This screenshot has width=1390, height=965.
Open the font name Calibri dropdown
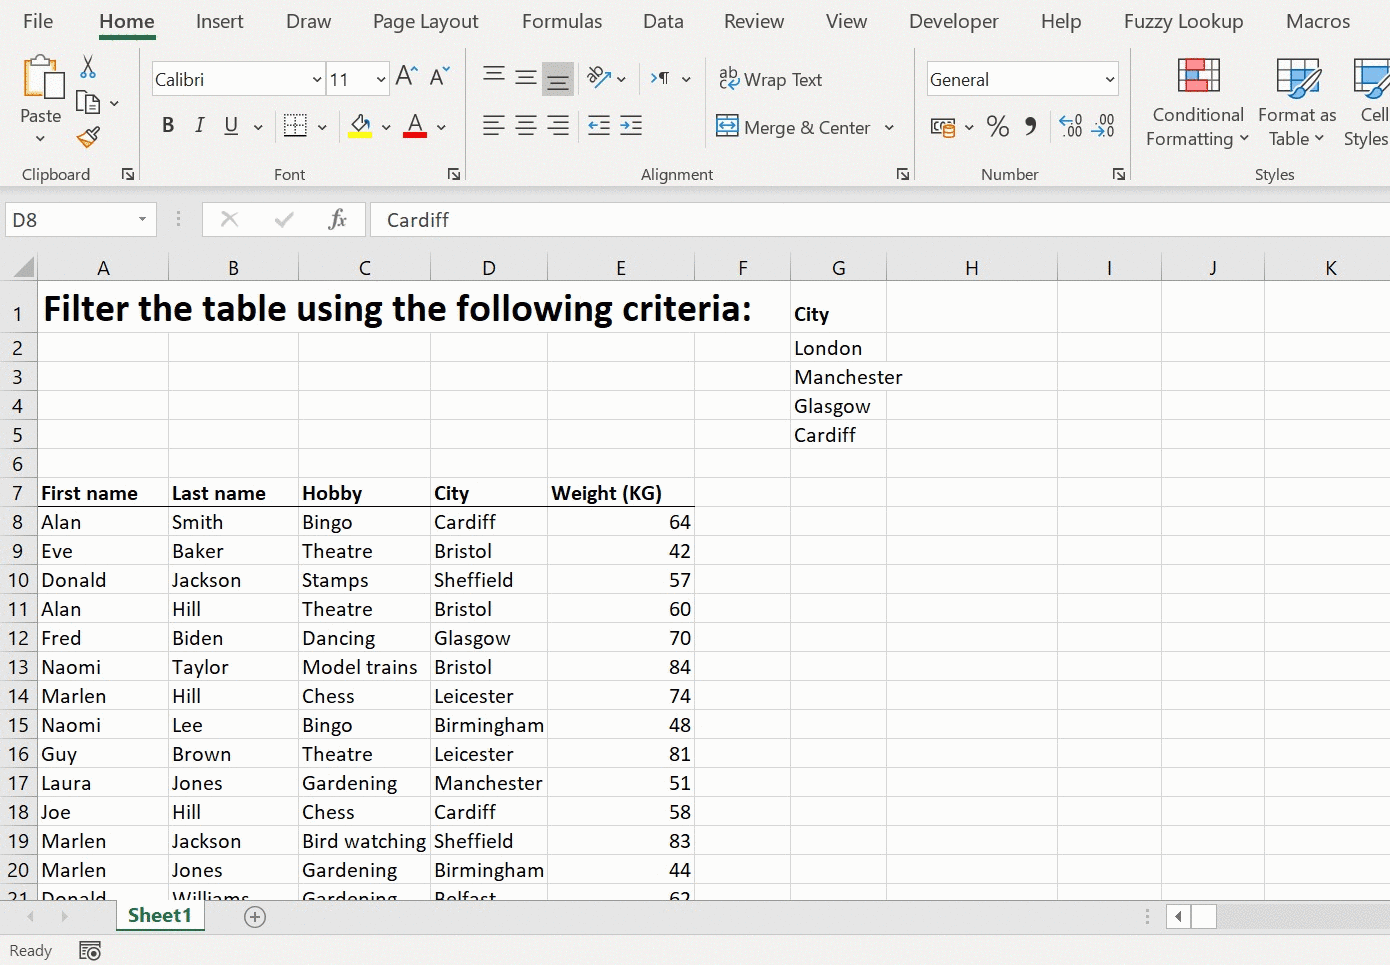click(x=317, y=80)
